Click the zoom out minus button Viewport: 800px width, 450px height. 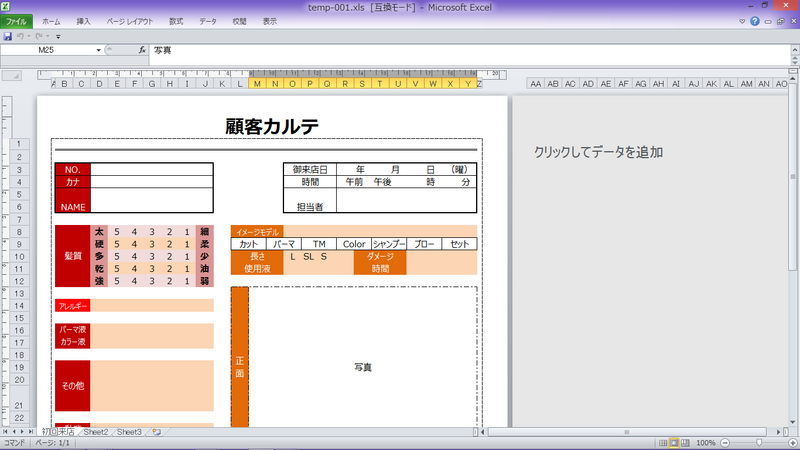point(724,442)
